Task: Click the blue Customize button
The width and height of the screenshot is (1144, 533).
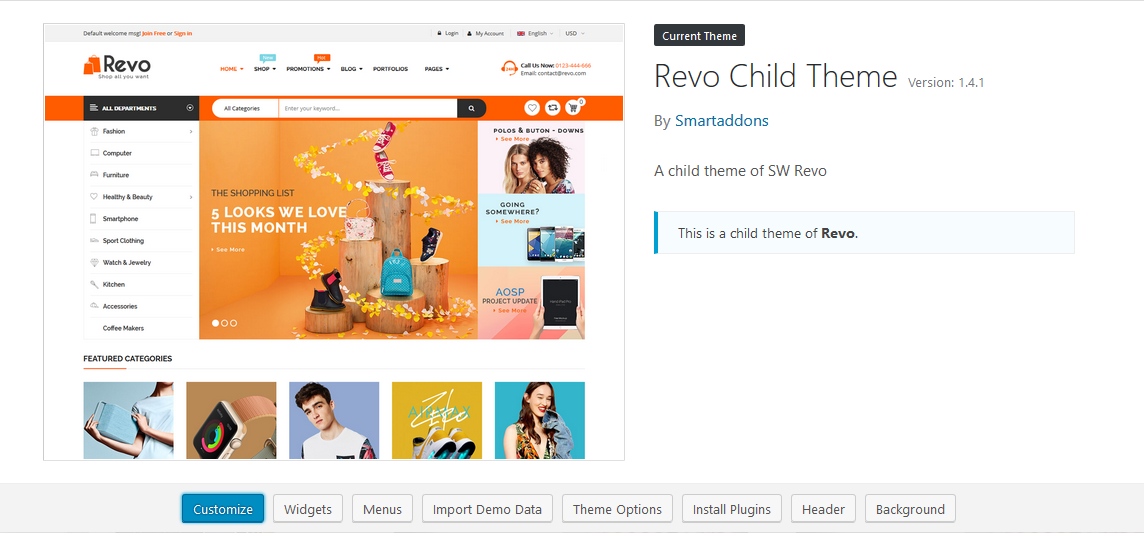Action: pos(223,509)
